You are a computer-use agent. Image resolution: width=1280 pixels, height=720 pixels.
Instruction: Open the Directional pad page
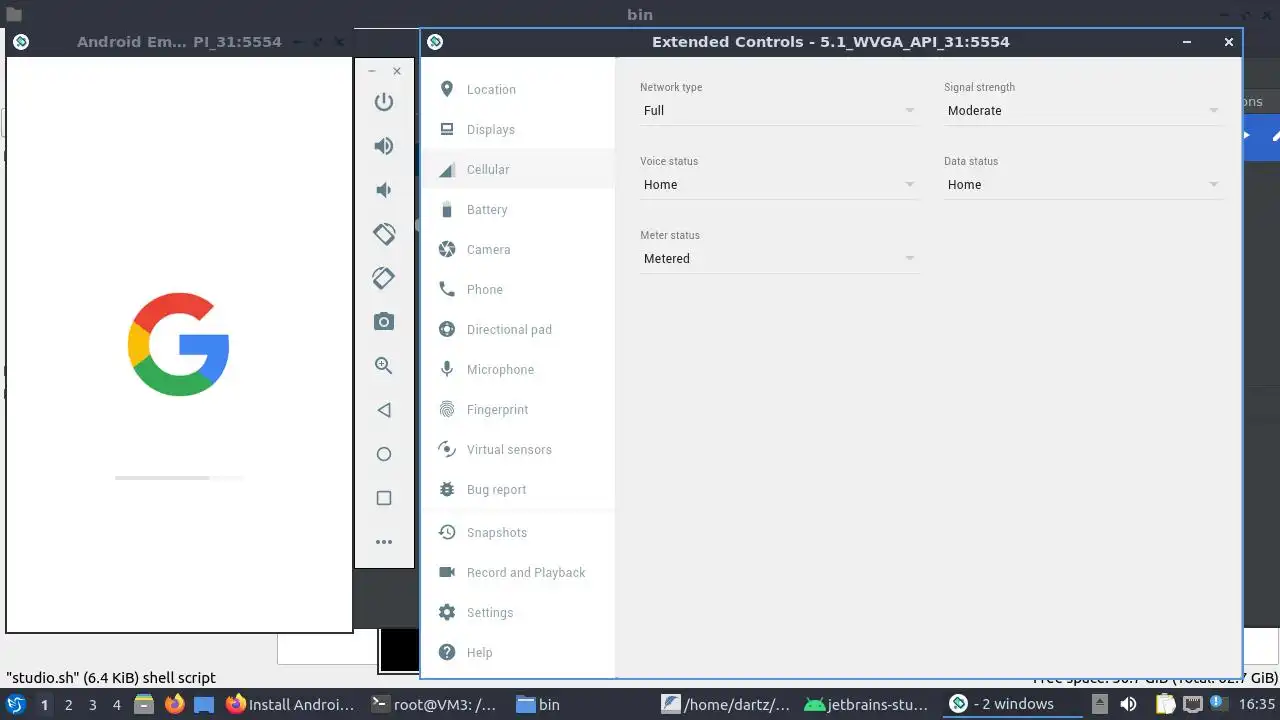[518, 329]
